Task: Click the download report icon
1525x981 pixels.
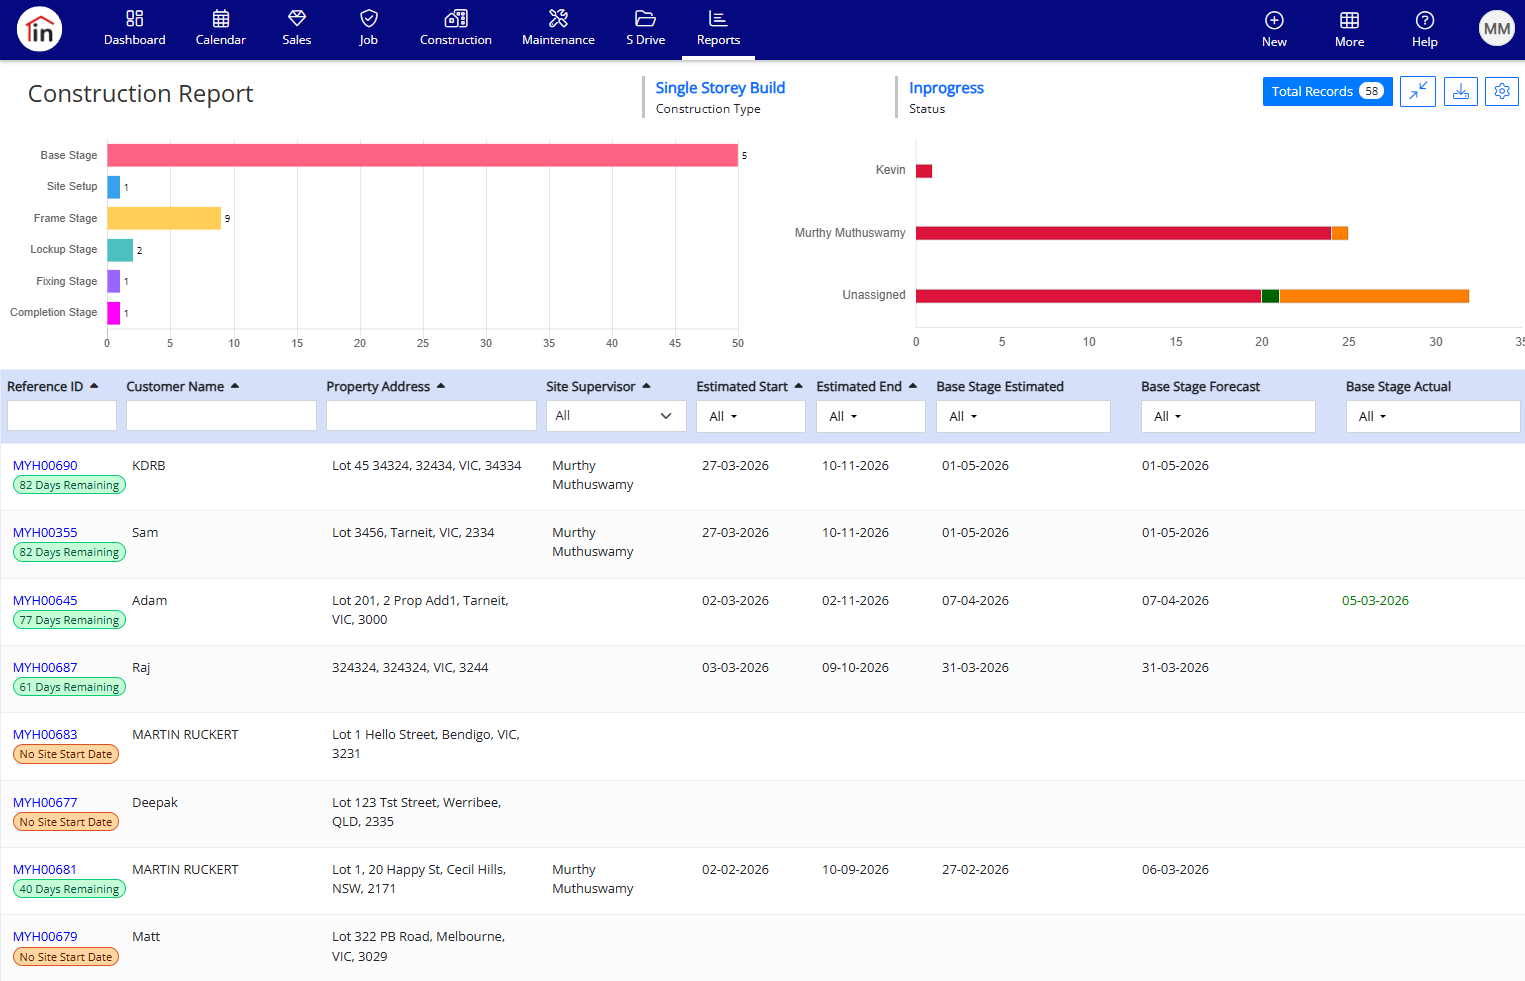Action: tap(1461, 91)
